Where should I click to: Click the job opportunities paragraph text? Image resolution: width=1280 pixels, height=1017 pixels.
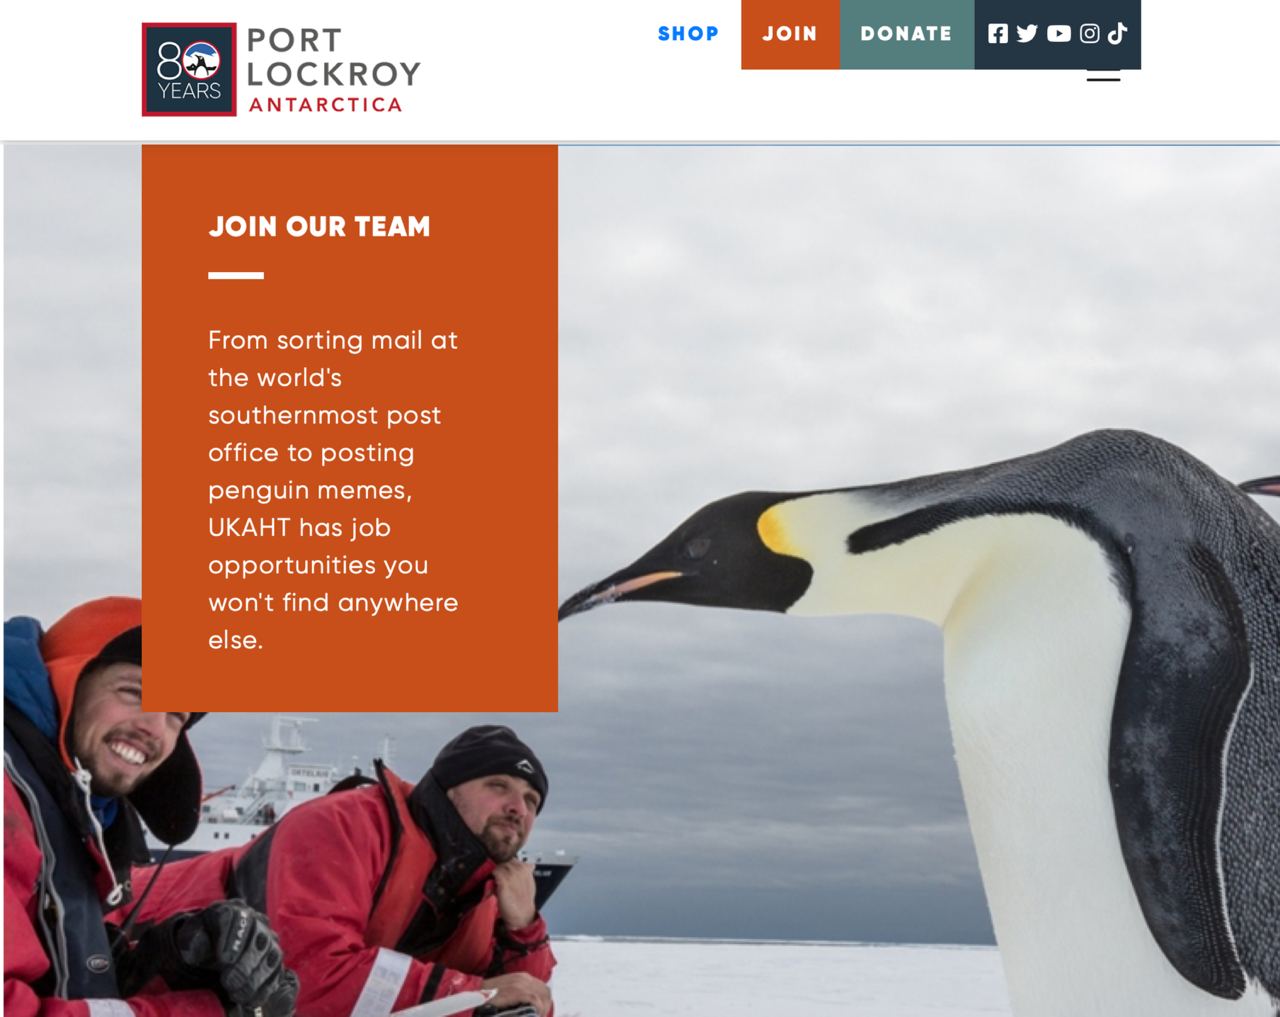(333, 490)
